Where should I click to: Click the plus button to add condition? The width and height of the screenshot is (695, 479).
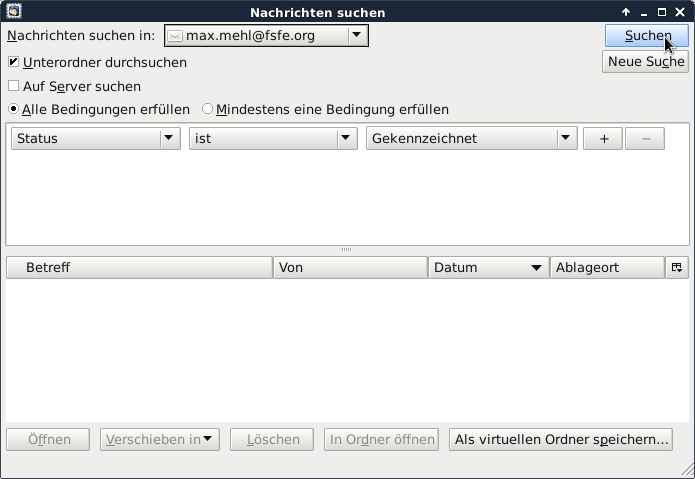pyautogui.click(x=603, y=139)
